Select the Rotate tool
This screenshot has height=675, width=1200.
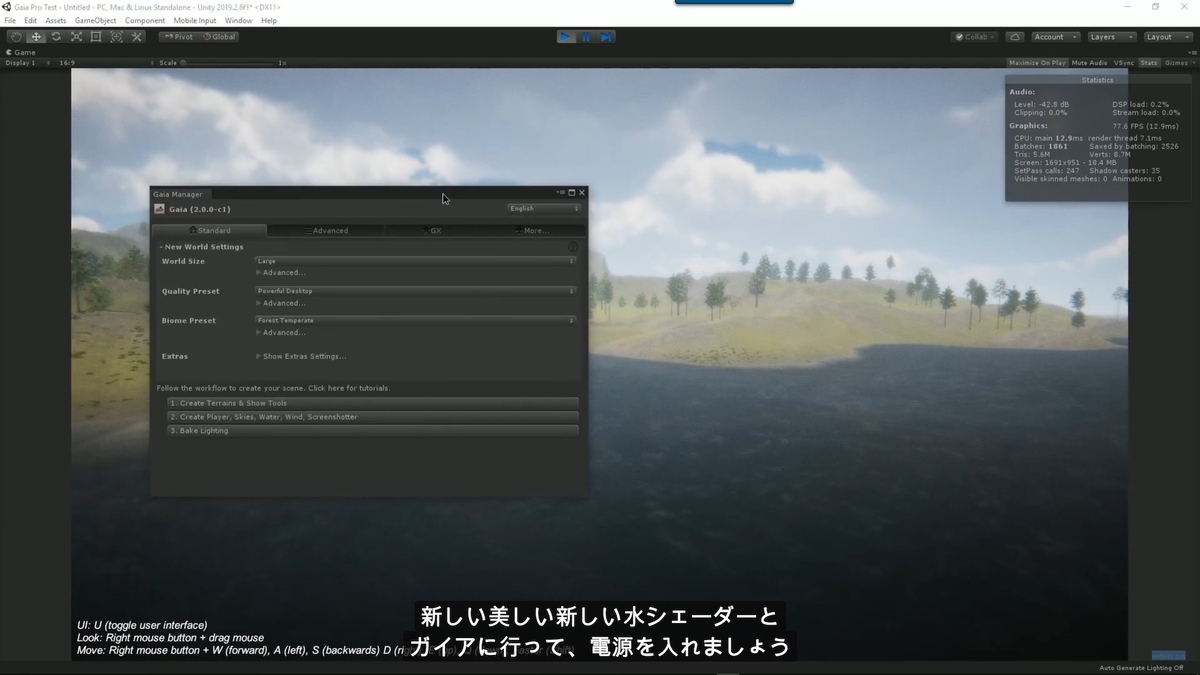point(56,37)
